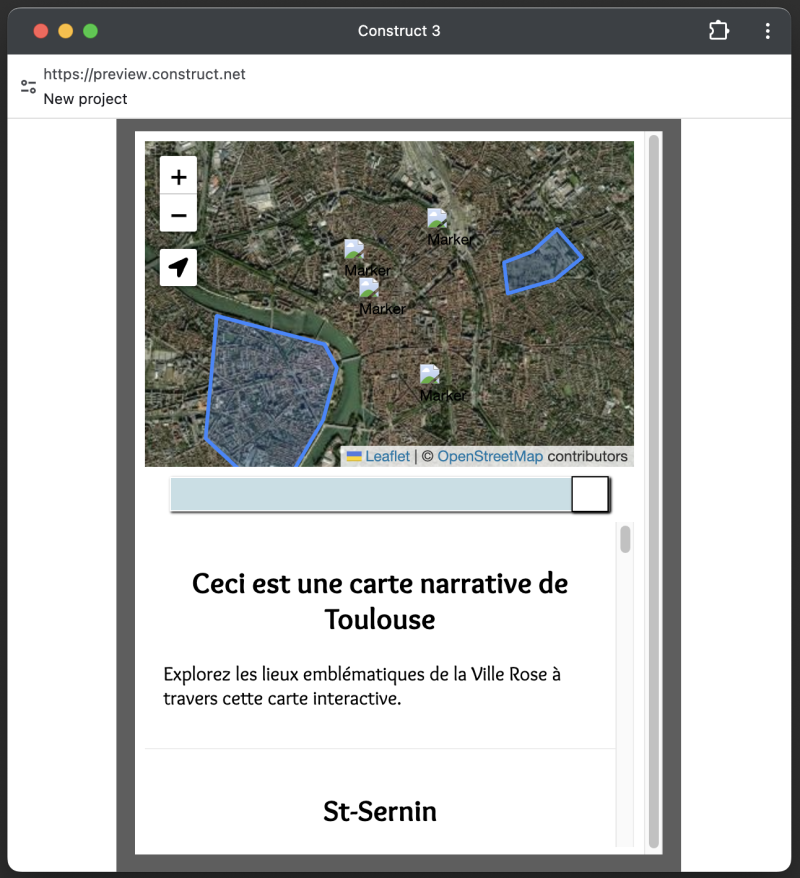Minimize the window with yellow button
Viewport: 800px width, 878px height.
pos(66,31)
